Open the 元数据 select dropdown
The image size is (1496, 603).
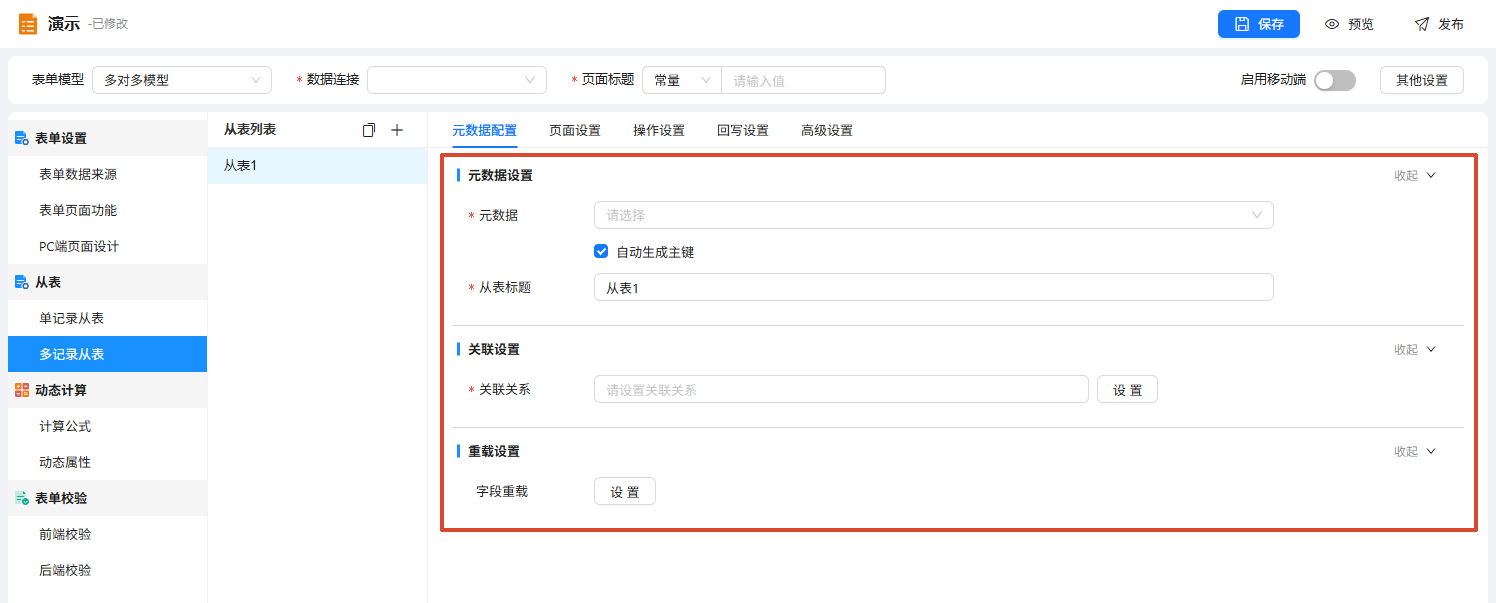click(934, 215)
